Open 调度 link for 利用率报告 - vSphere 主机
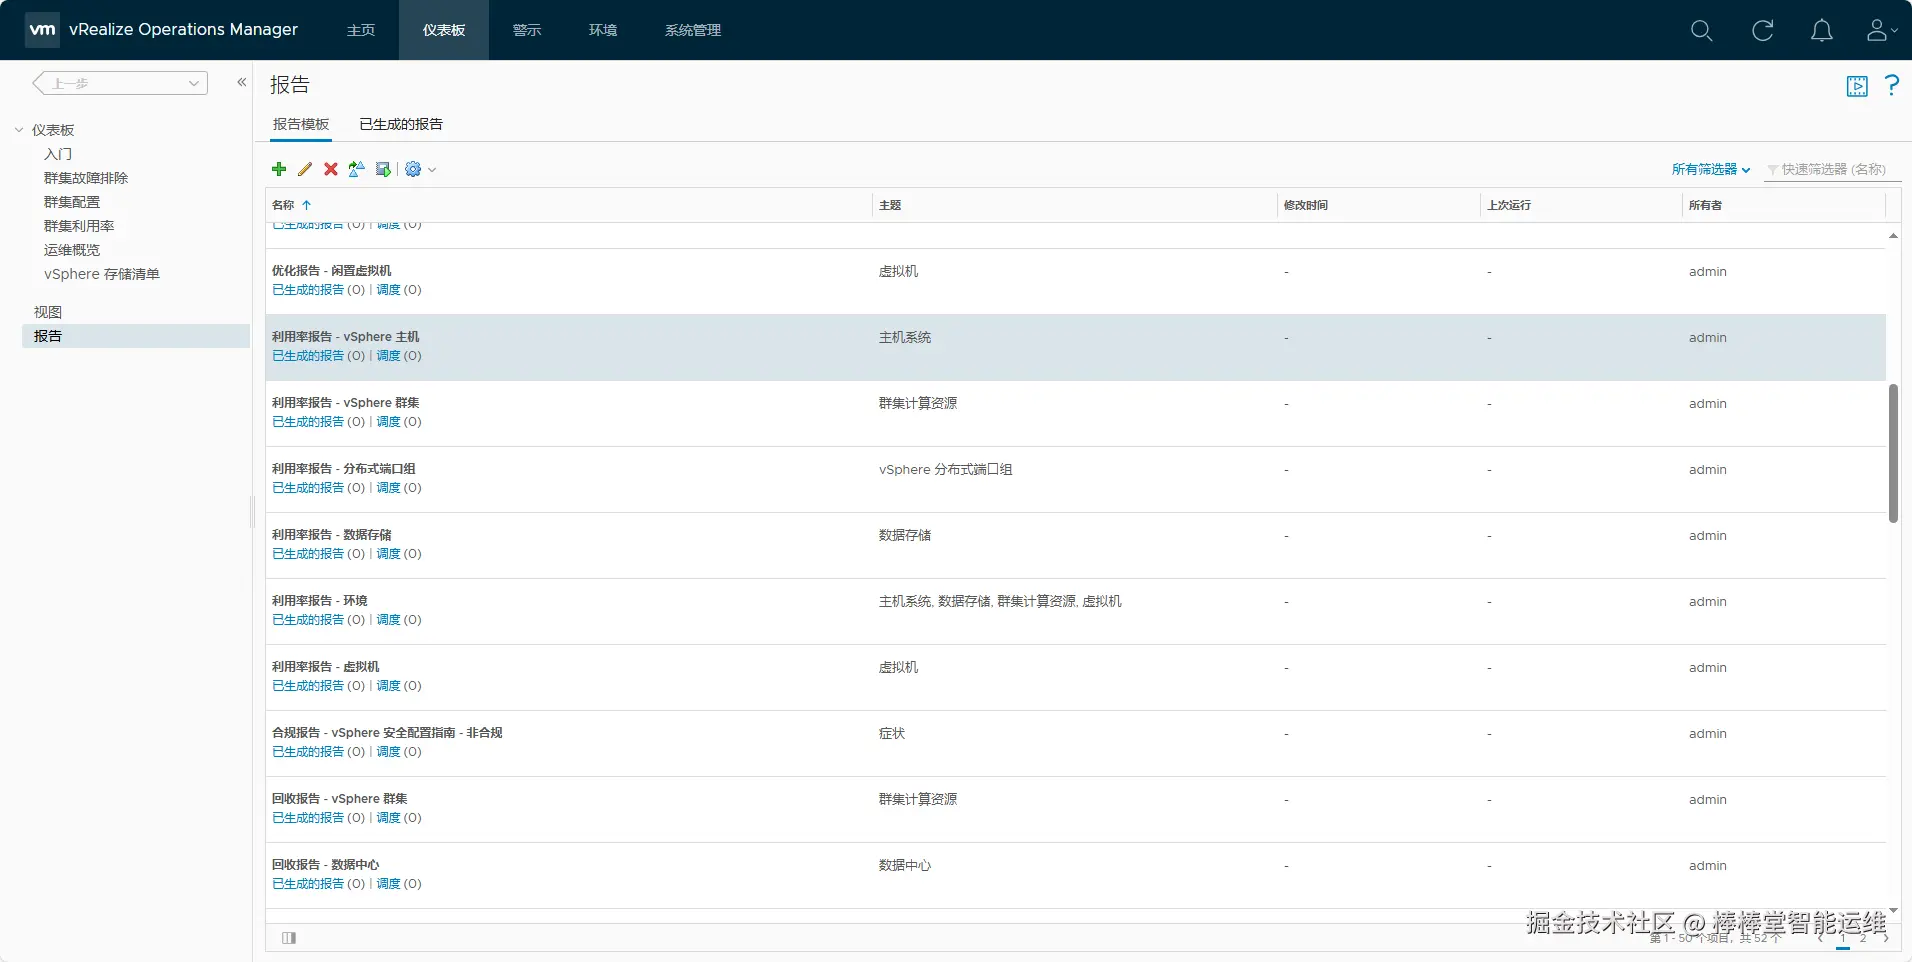 click(x=388, y=356)
